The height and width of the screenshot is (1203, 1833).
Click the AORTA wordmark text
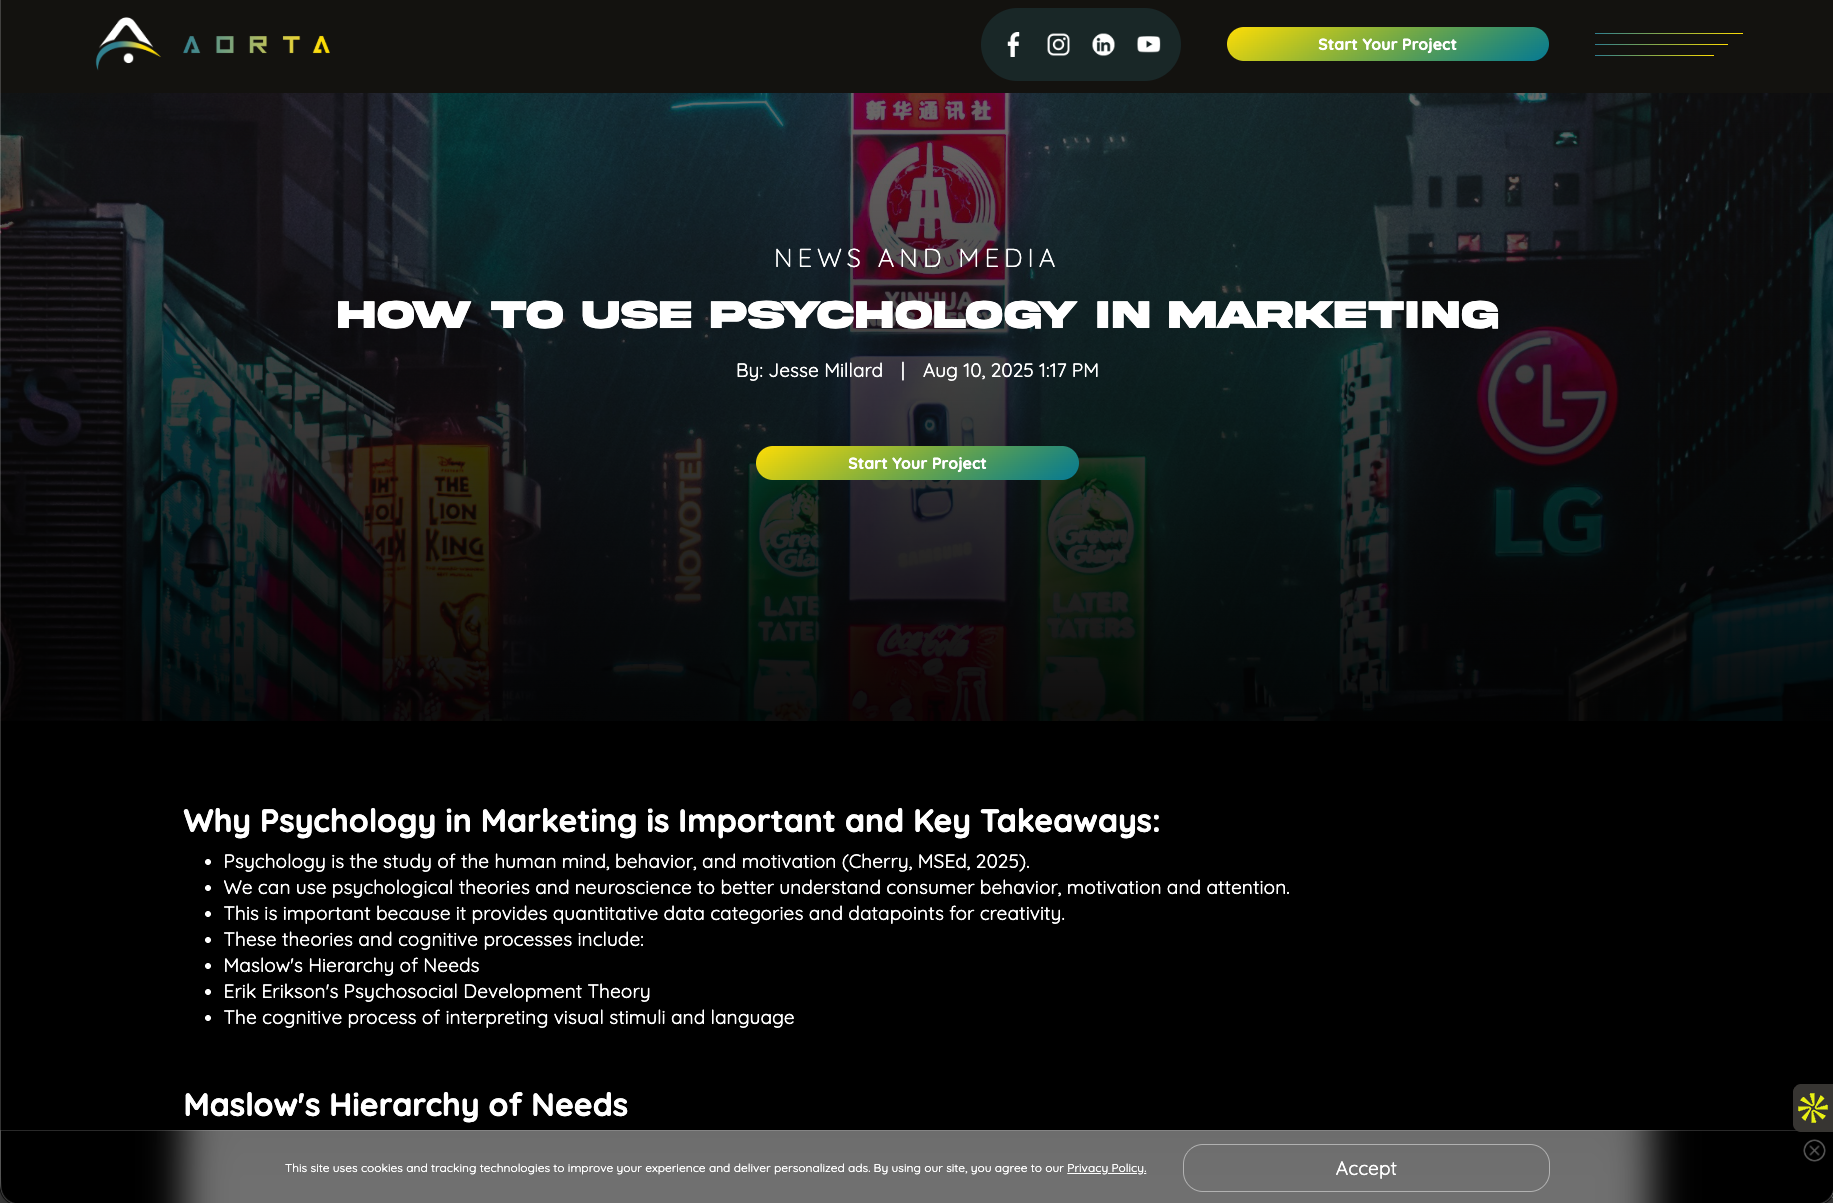coord(257,45)
